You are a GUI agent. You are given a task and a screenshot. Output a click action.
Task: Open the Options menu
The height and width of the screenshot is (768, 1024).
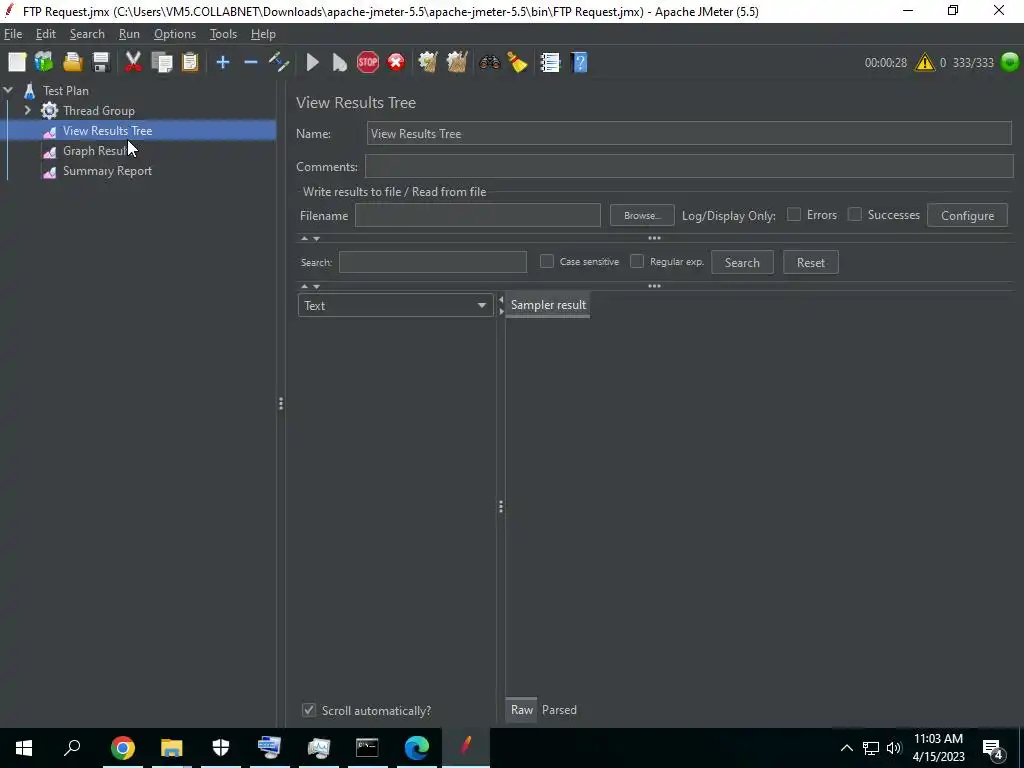pyautogui.click(x=174, y=34)
